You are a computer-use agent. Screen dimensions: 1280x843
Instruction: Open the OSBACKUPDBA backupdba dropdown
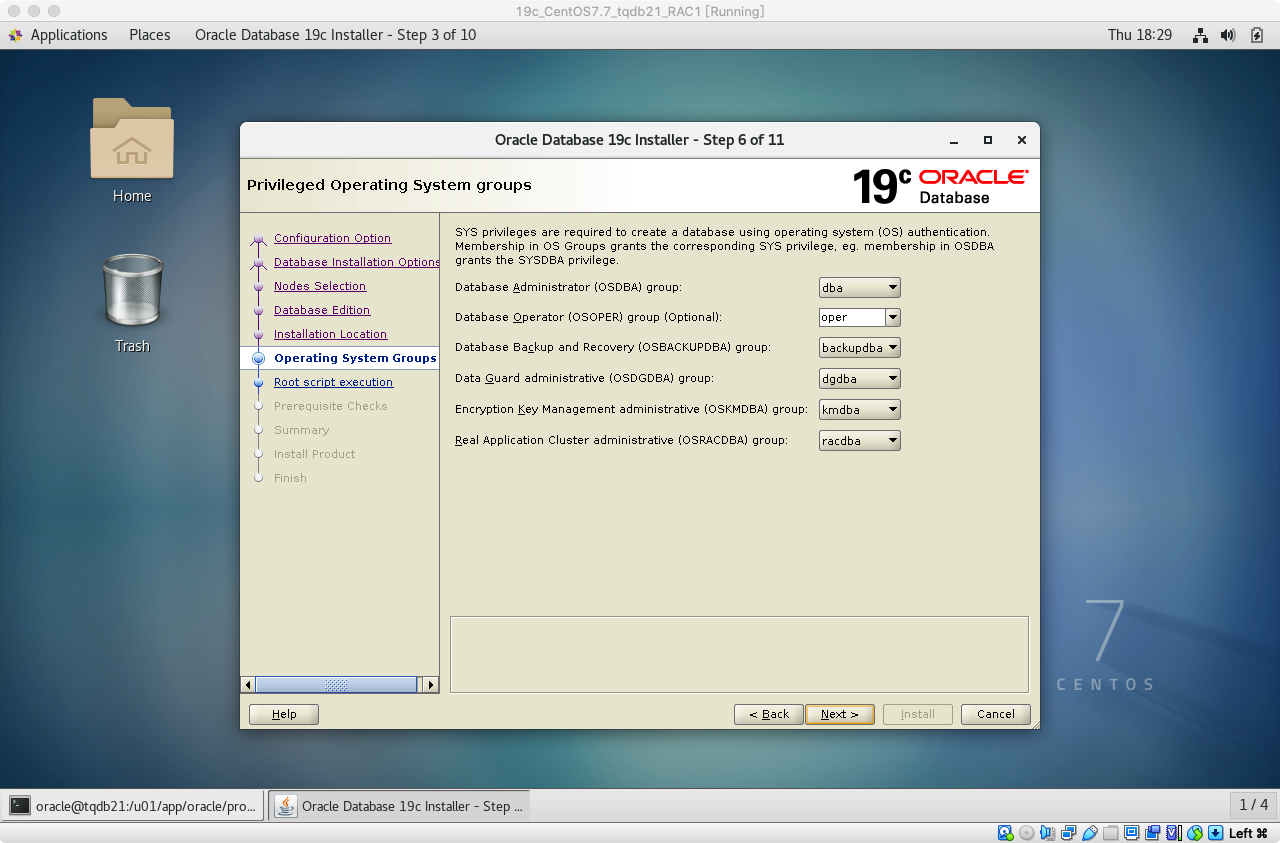[x=860, y=348]
